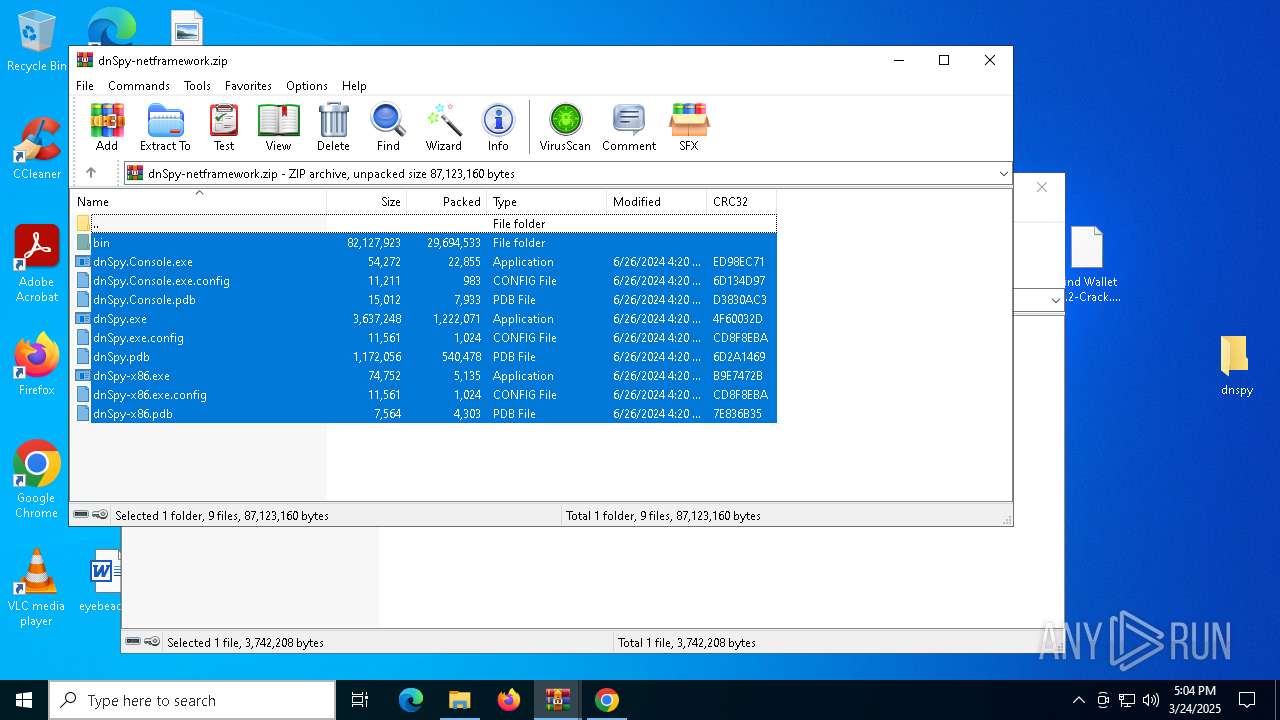Viewport: 1280px width, 720px height.
Task: Select dnSpy-x86.exe.config file
Action: pyautogui.click(x=424, y=395)
